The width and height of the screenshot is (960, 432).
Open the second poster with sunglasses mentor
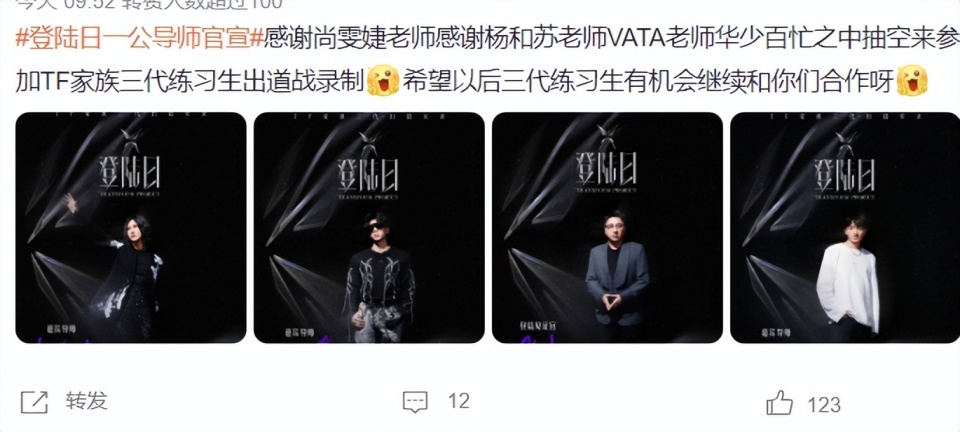tap(369, 227)
